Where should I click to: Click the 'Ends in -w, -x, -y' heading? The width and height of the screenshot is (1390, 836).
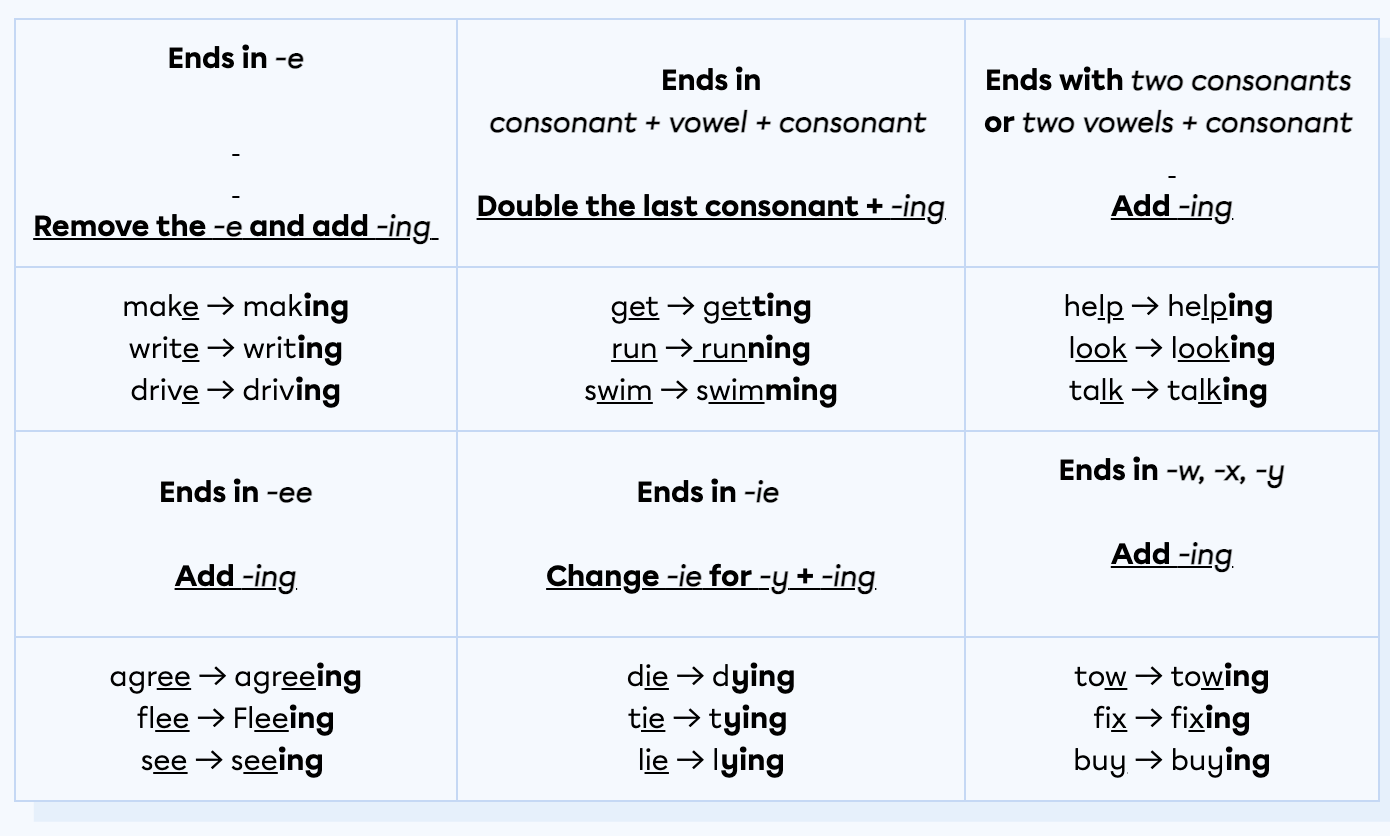(1171, 470)
